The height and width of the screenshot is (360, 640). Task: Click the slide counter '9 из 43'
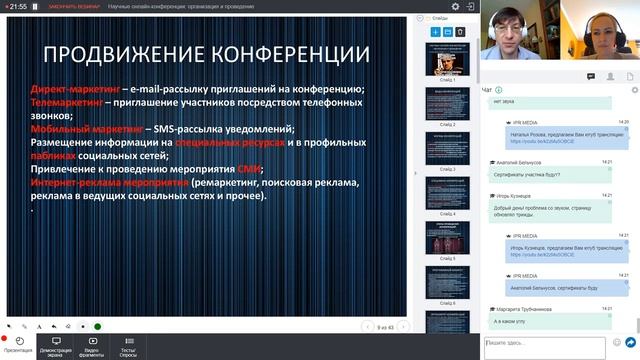pyautogui.click(x=385, y=327)
